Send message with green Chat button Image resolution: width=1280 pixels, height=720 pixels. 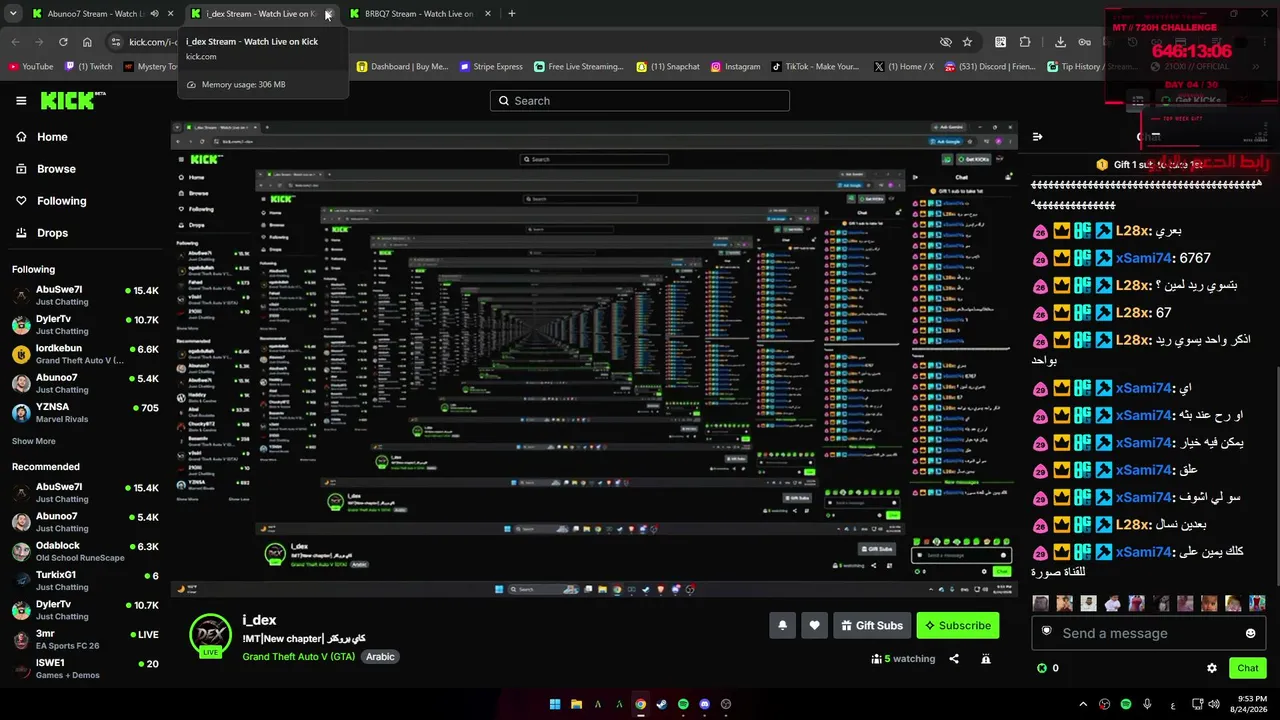tap(1248, 668)
